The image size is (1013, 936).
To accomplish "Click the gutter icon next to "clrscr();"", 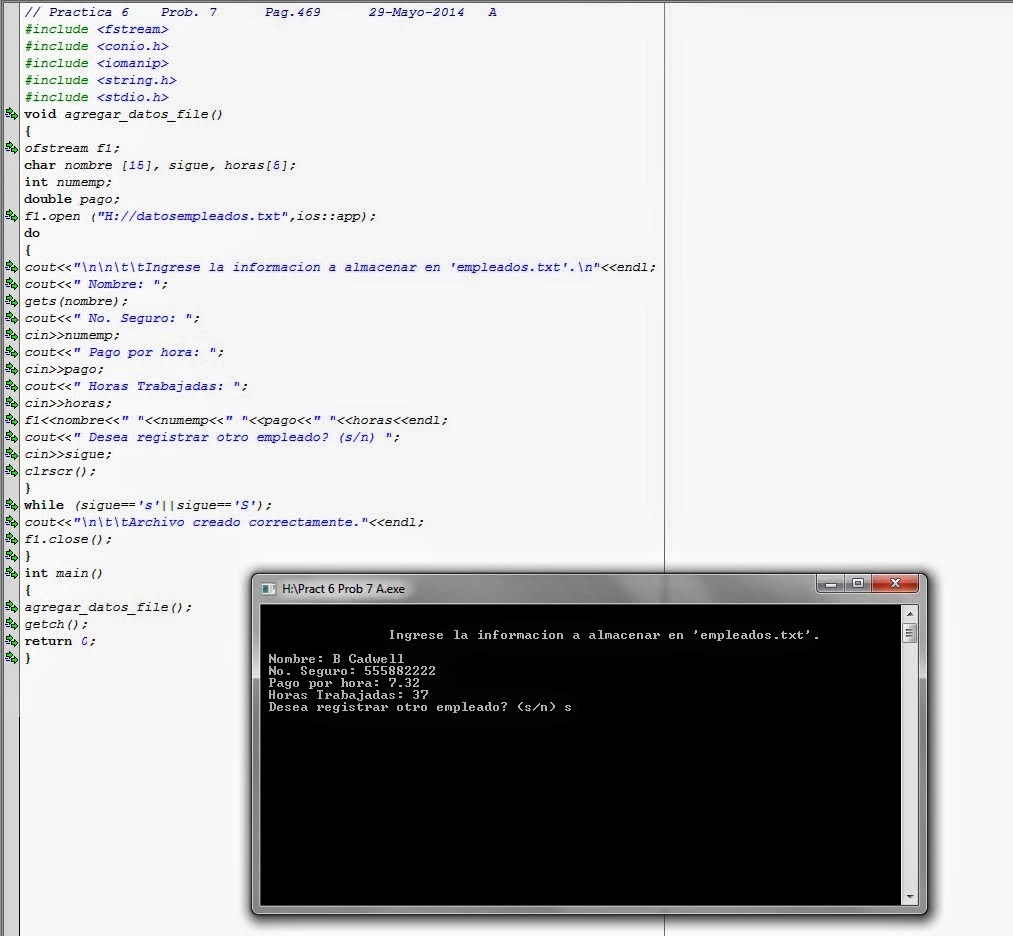I will click(x=10, y=471).
